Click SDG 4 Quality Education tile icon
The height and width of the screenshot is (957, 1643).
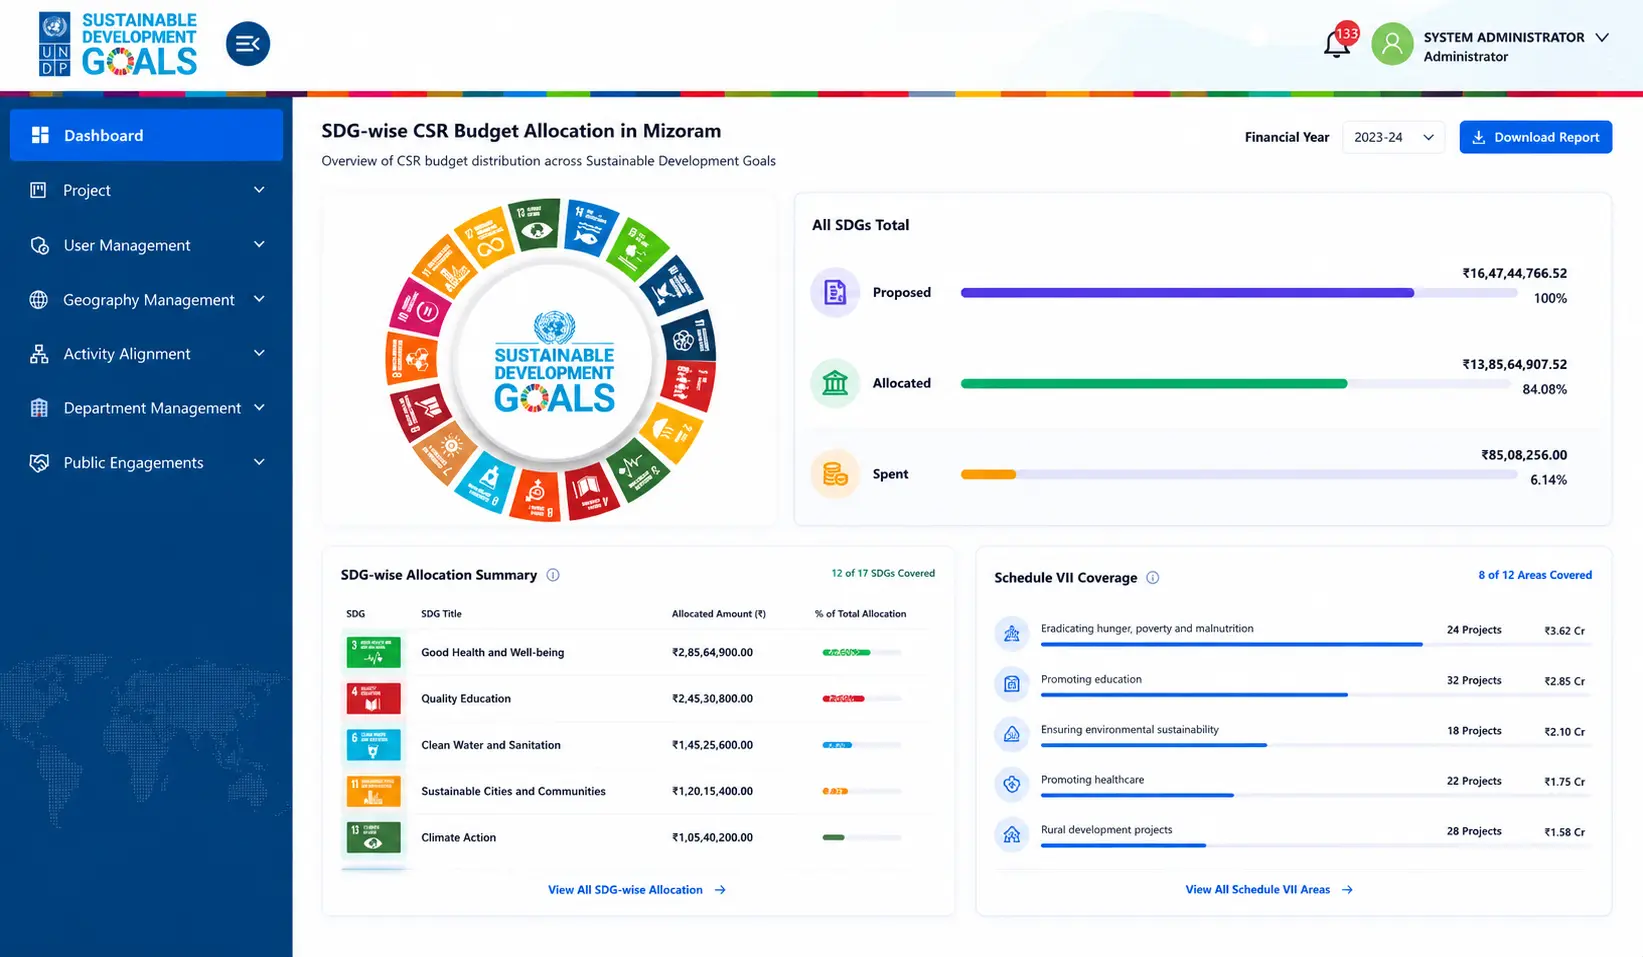(374, 698)
